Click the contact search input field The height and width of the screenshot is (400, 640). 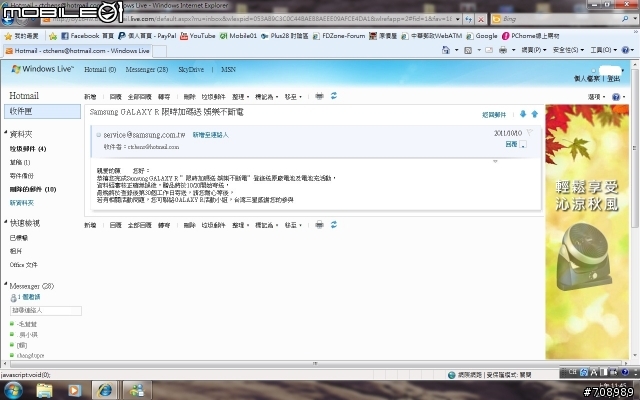pyautogui.click(x=46, y=311)
